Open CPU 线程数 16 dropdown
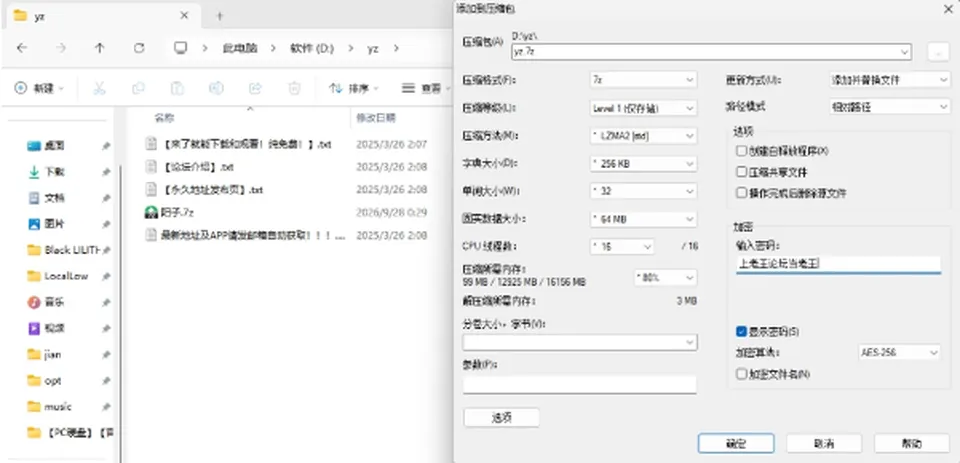The image size is (960, 463). click(x=621, y=246)
